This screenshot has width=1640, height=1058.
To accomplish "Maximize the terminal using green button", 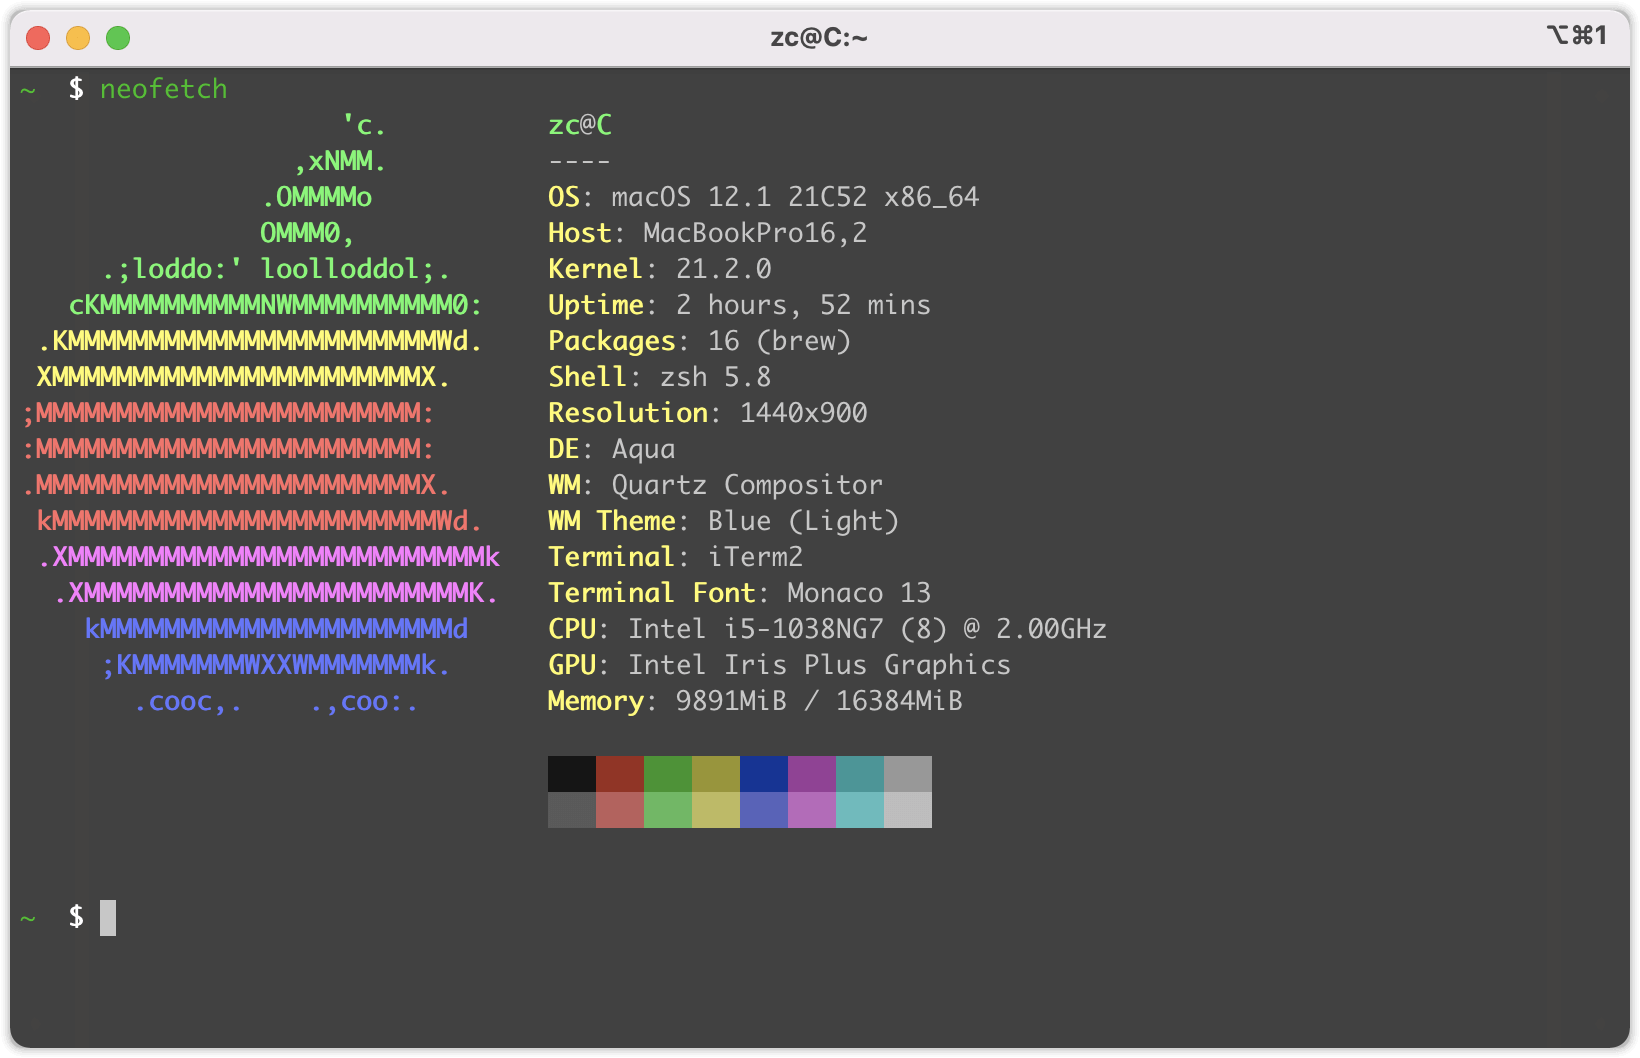I will click(x=118, y=38).
